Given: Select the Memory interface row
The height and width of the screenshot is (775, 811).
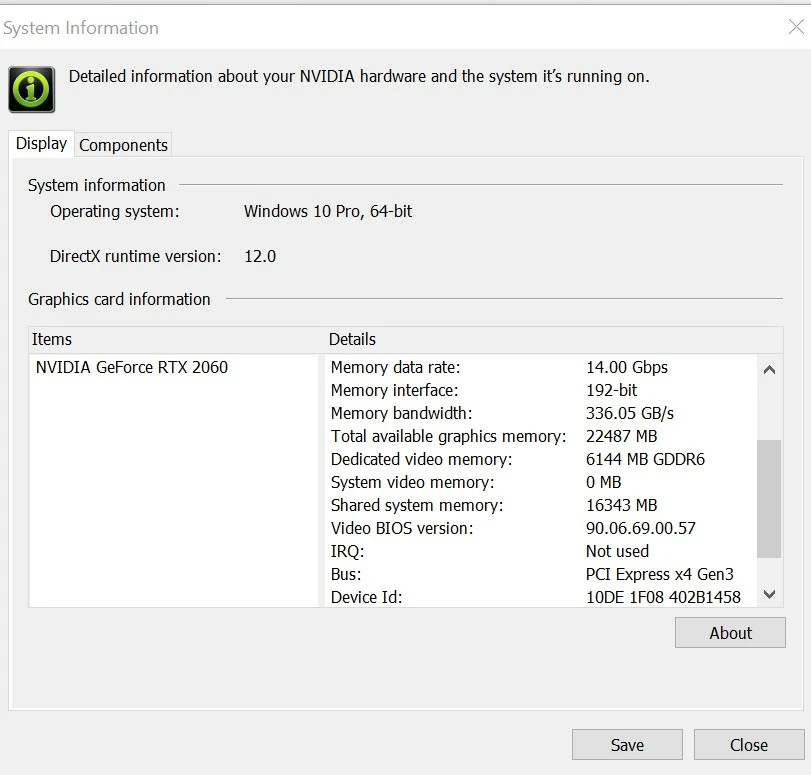Looking at the screenshot, I should (540, 390).
